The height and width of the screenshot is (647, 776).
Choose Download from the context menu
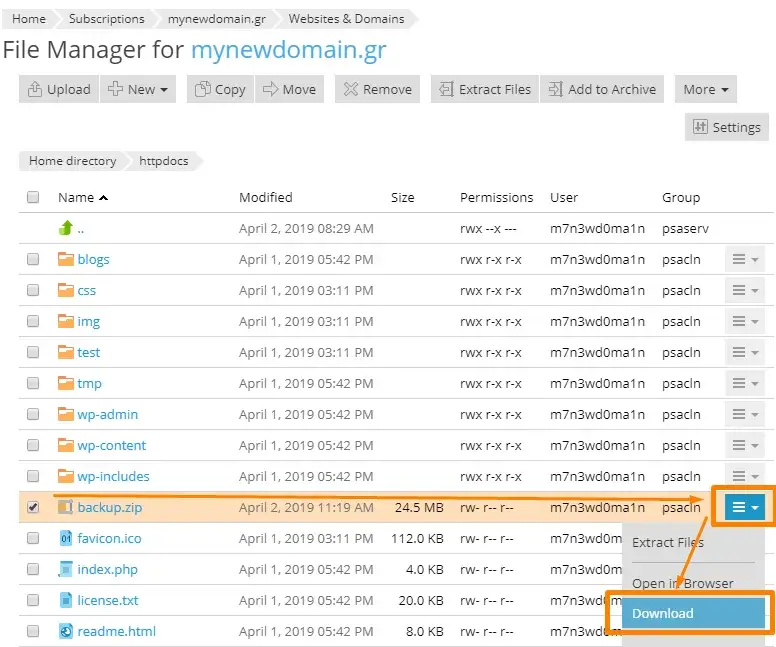[693, 613]
